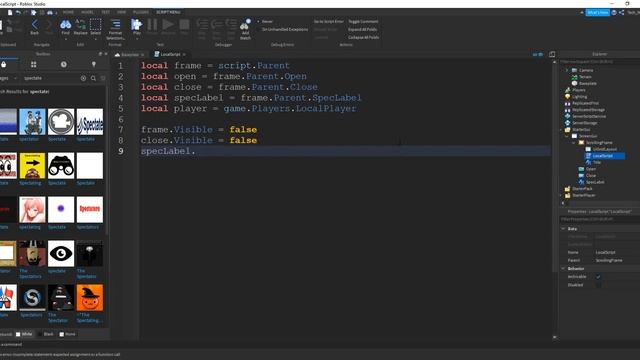
Task: Click the Stop square in Test group
Action: pos(184,24)
